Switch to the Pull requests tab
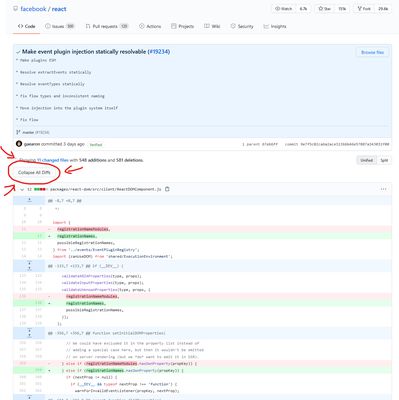The width and height of the screenshot is (399, 400). tap(107, 26)
